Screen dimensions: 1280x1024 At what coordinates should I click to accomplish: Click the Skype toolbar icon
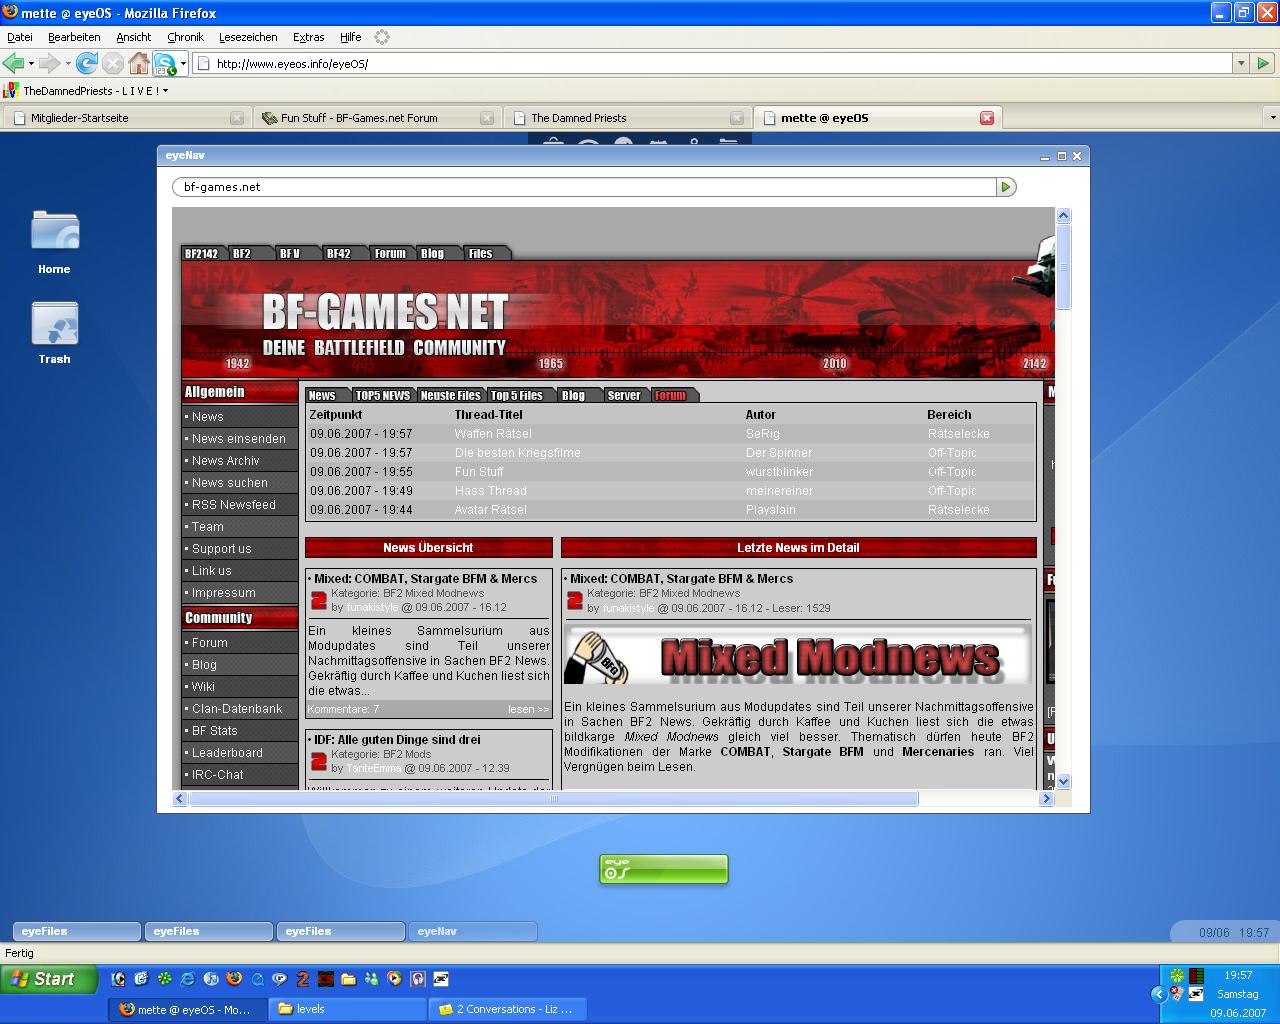point(163,64)
